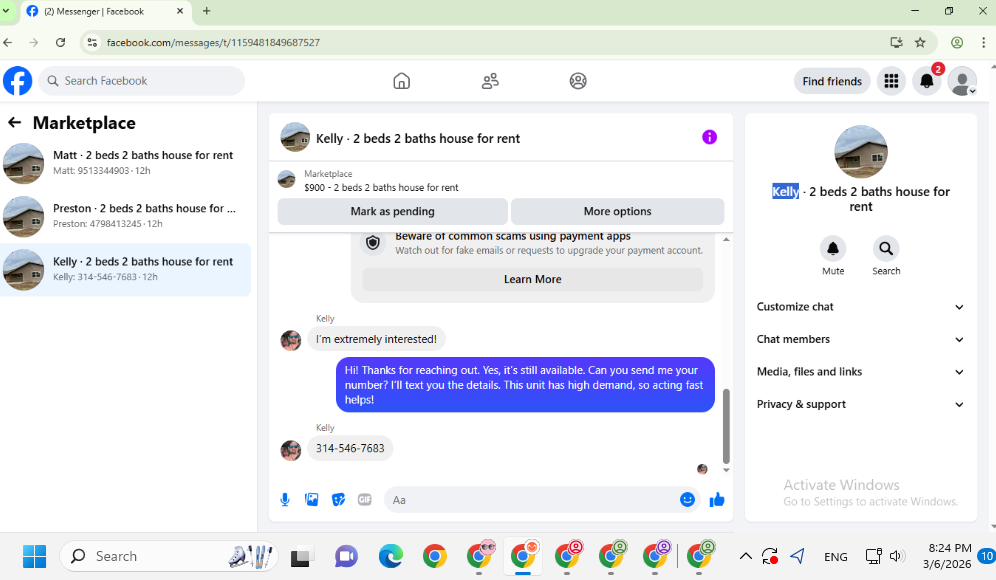Image resolution: width=996 pixels, height=580 pixels.
Task: Click the Messenger browser tab
Action: pyautogui.click(x=105, y=11)
